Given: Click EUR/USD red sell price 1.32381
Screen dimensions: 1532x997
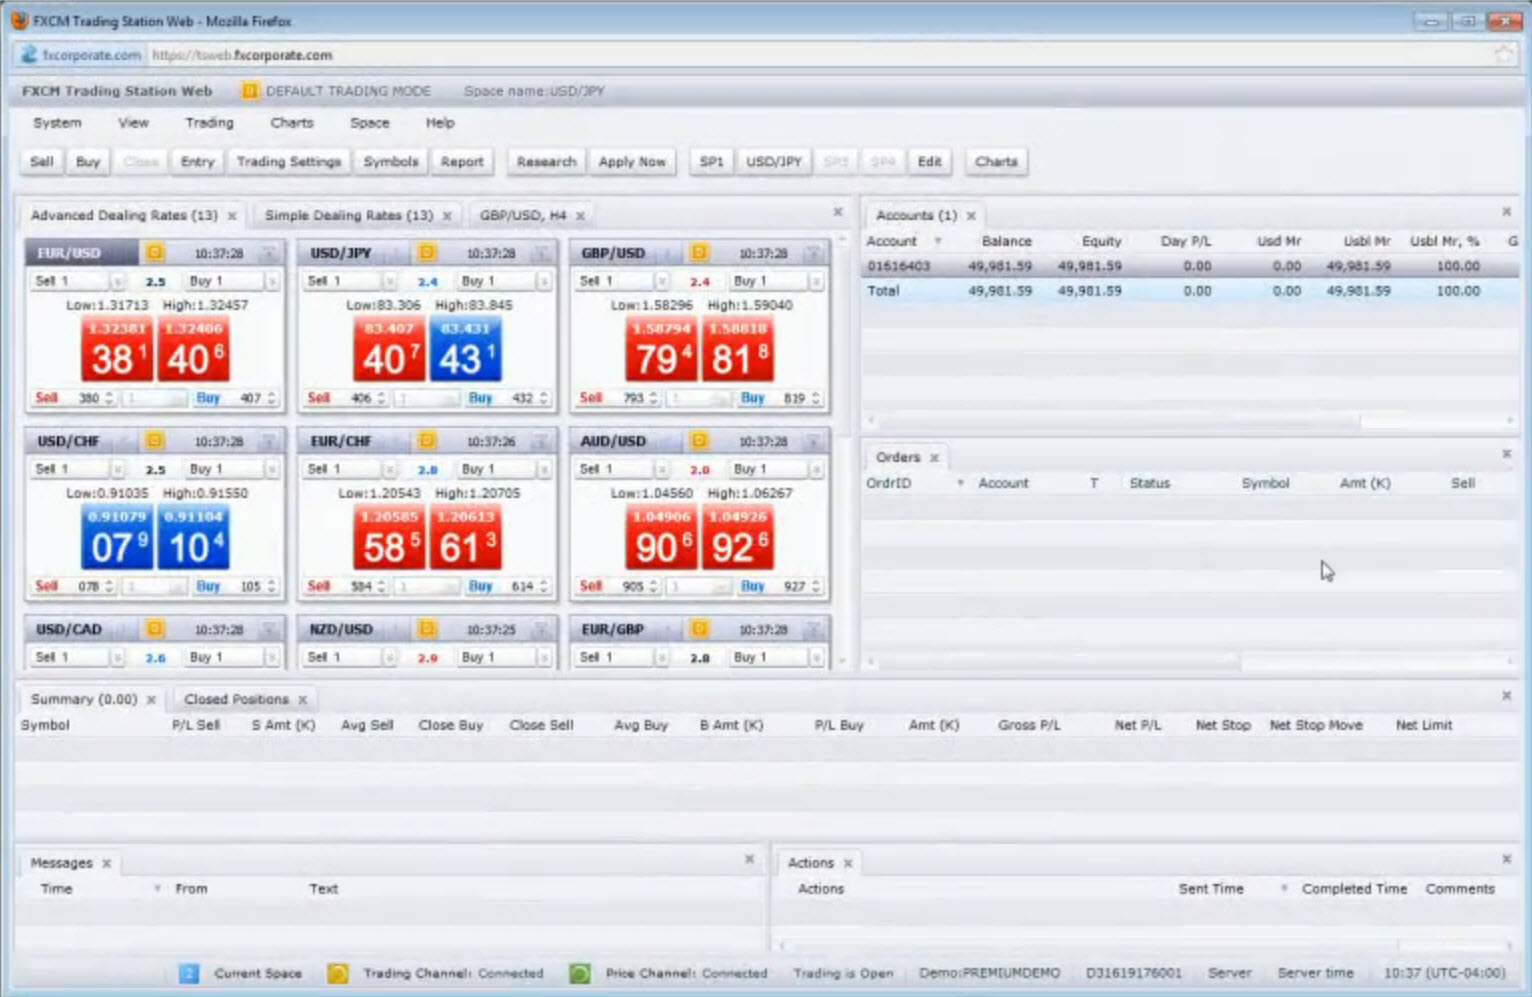Looking at the screenshot, I should click(x=117, y=349).
